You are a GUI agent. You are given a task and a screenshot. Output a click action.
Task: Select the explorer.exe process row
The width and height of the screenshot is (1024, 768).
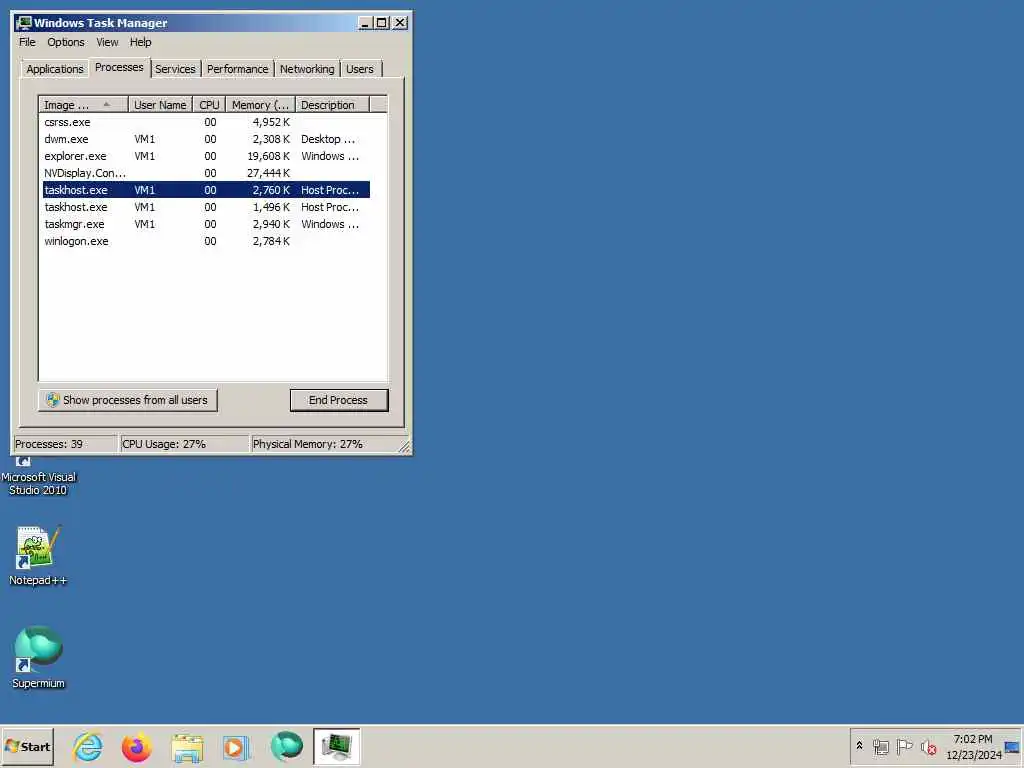[206, 156]
